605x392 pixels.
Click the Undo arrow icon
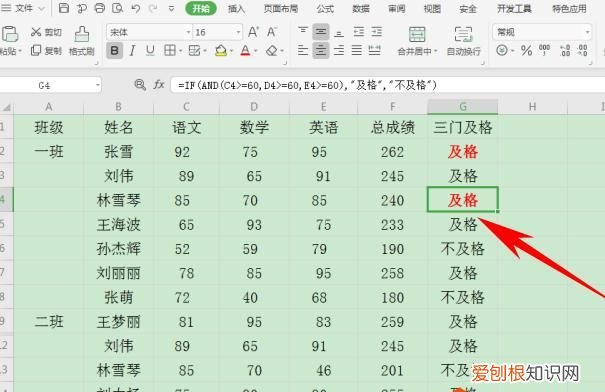135,8
